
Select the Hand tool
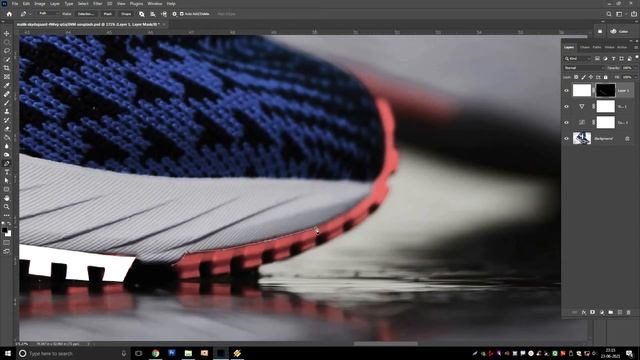pyautogui.click(x=7, y=198)
